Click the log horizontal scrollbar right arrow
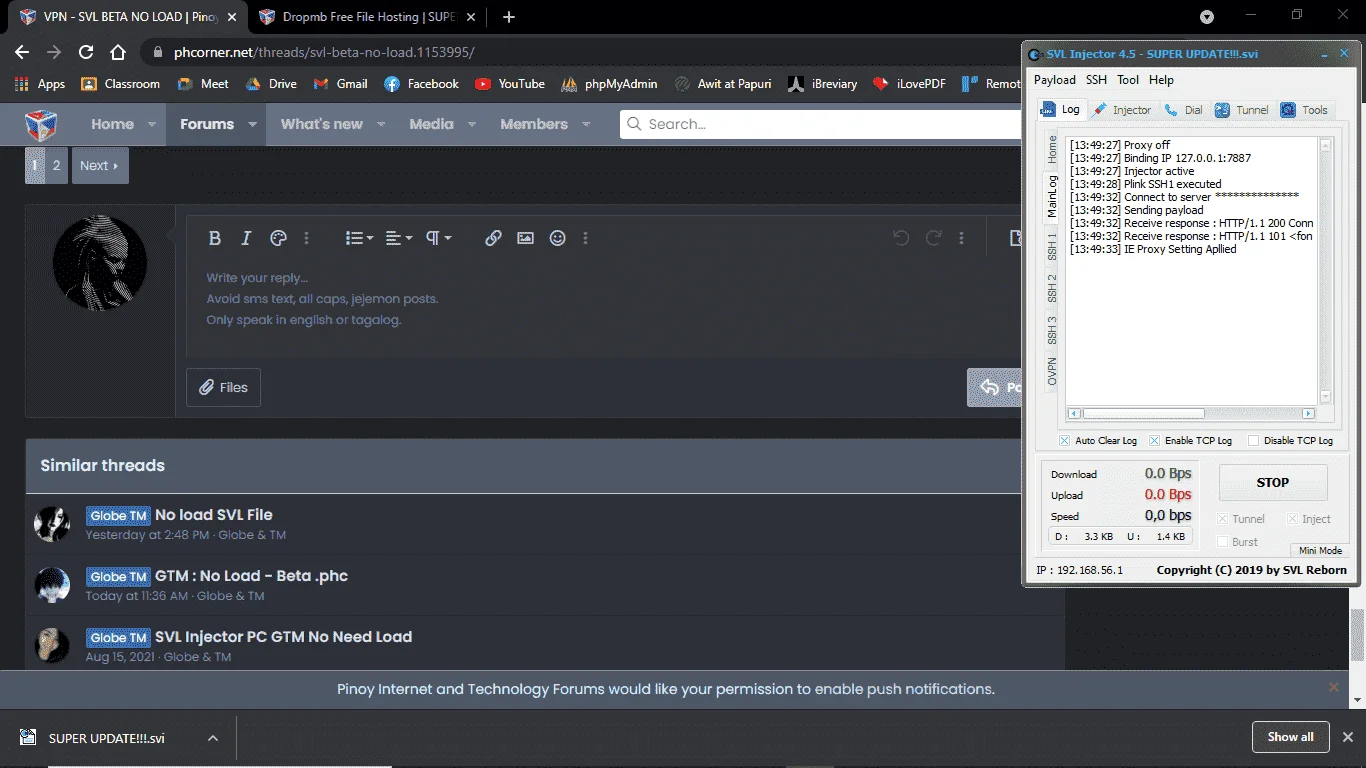The width and height of the screenshot is (1366, 768). tap(1308, 413)
